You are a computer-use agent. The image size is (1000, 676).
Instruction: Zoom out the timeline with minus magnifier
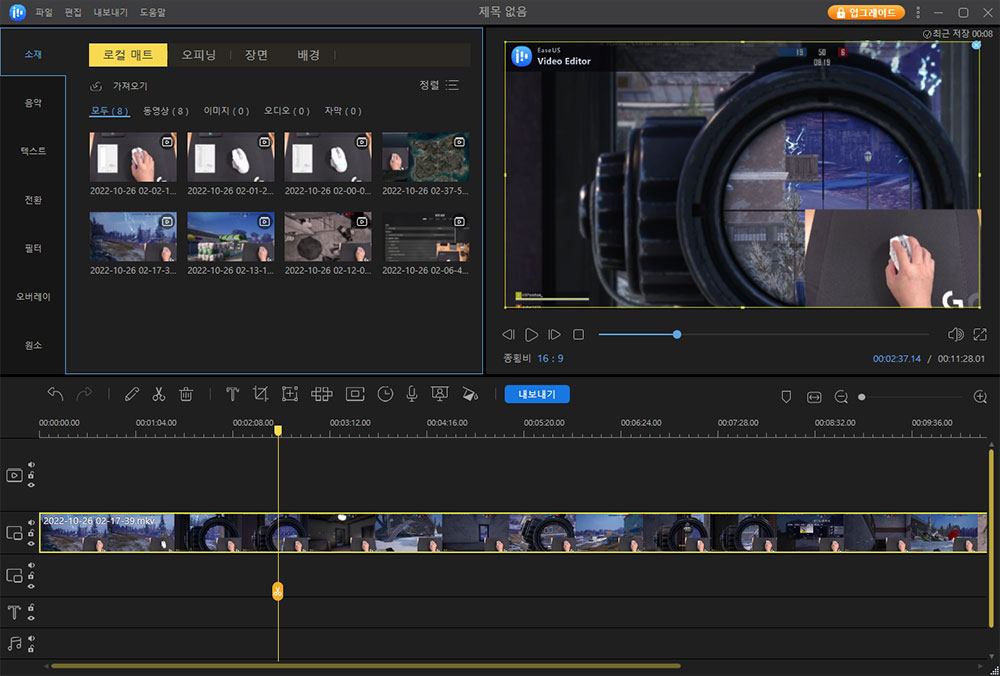tap(841, 397)
